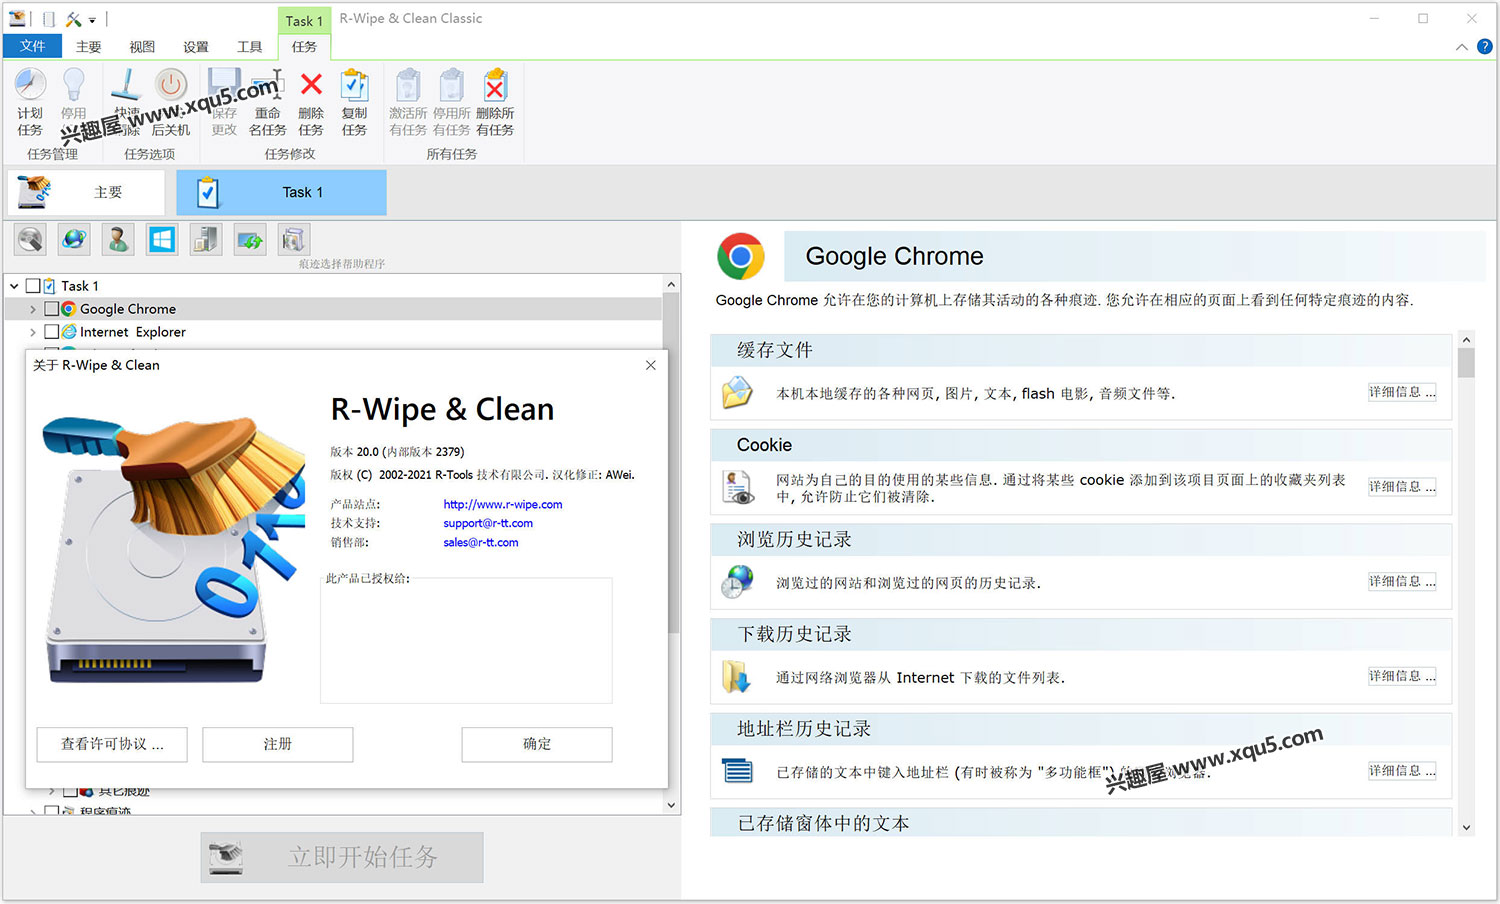Click the red X 删除任务 icon
The image size is (1500, 904).
311,87
